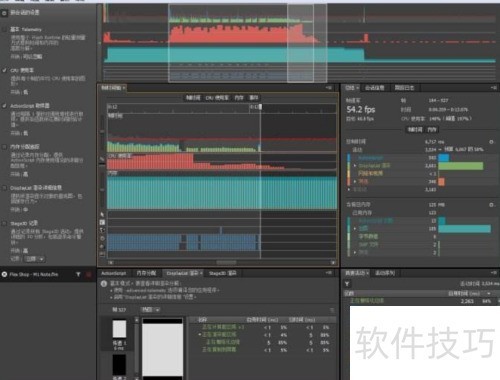The height and width of the screenshot is (380, 500).
Task: Uncheck the CPU 使用率 setting
Action: click(4, 70)
